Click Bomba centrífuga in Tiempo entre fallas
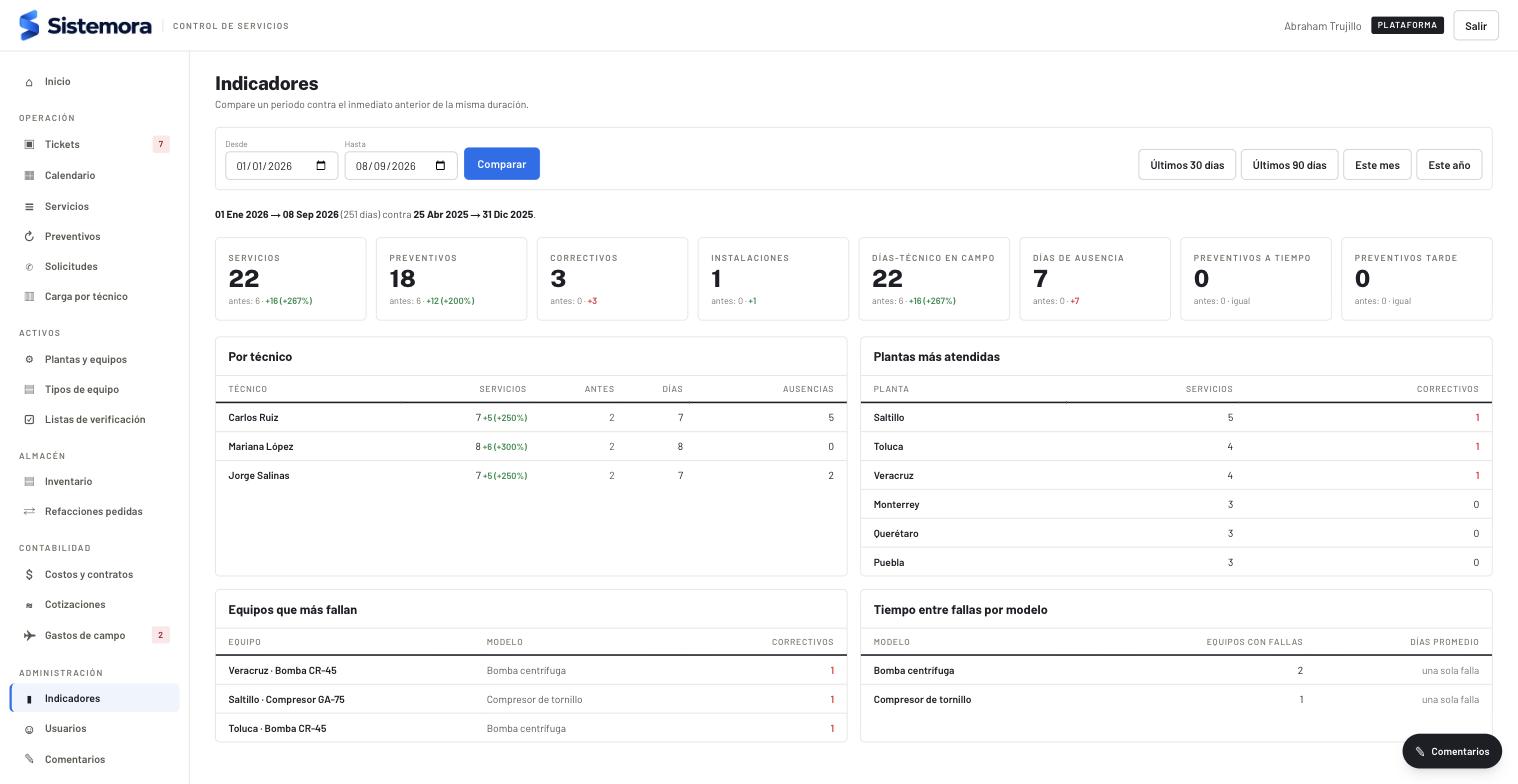This screenshot has width=1518, height=784. pyautogui.click(x=914, y=671)
